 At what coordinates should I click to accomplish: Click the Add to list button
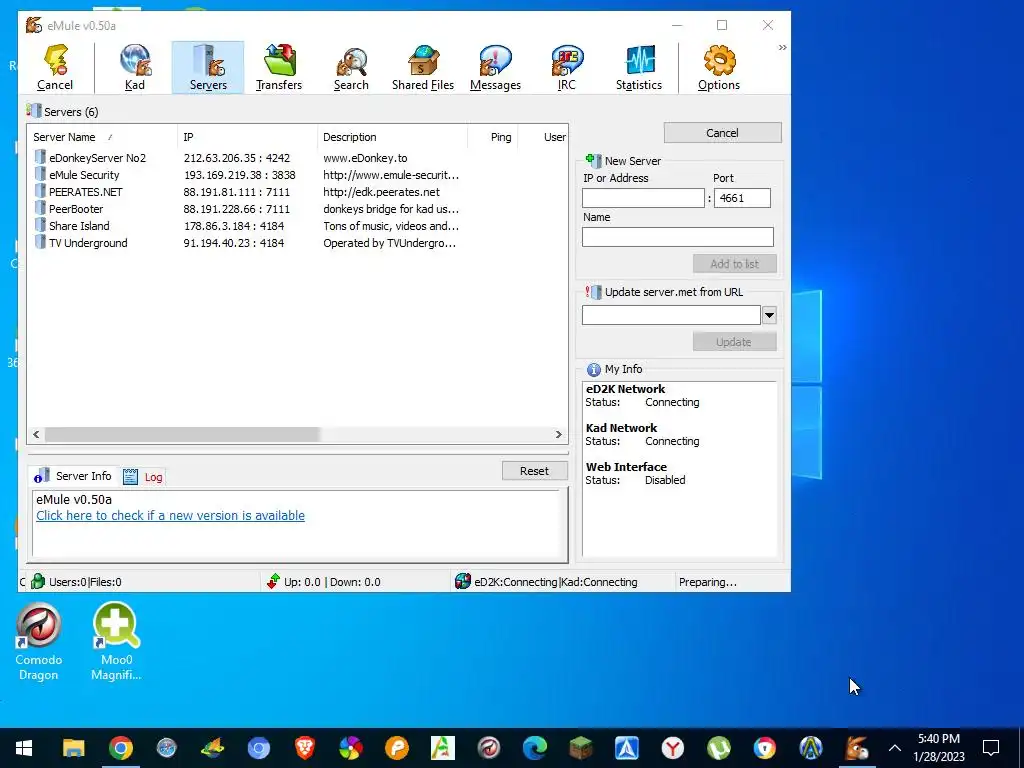coord(735,264)
